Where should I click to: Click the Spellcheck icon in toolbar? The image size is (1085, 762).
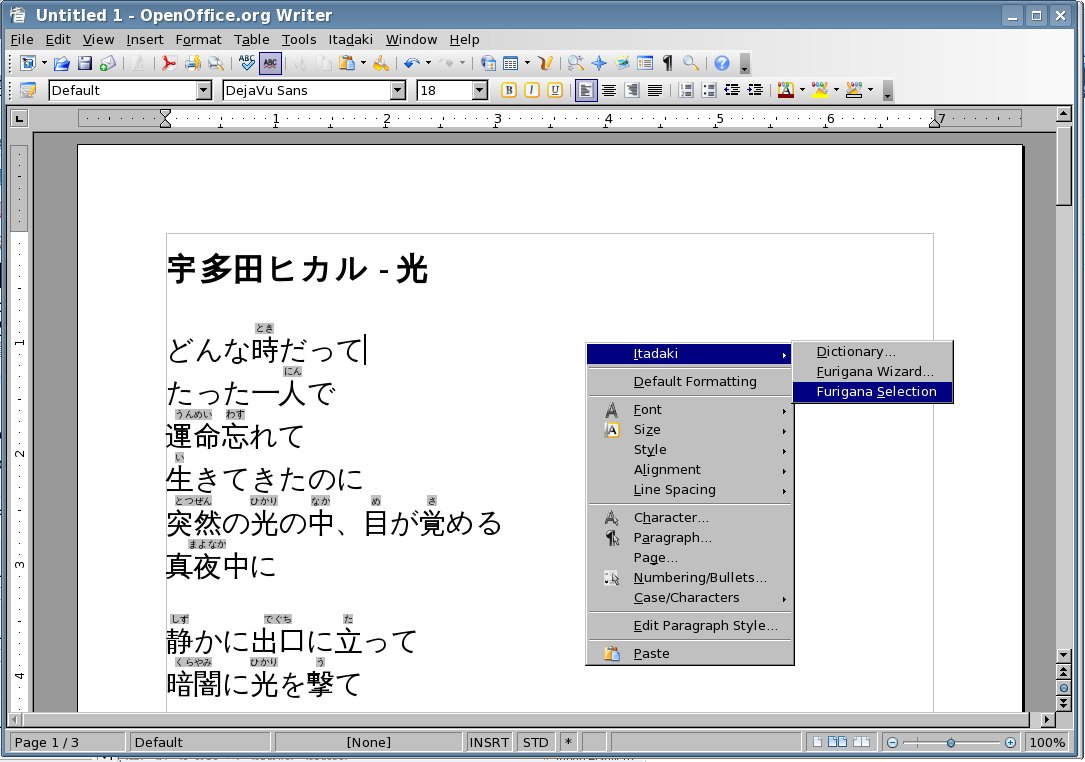pyautogui.click(x=247, y=63)
